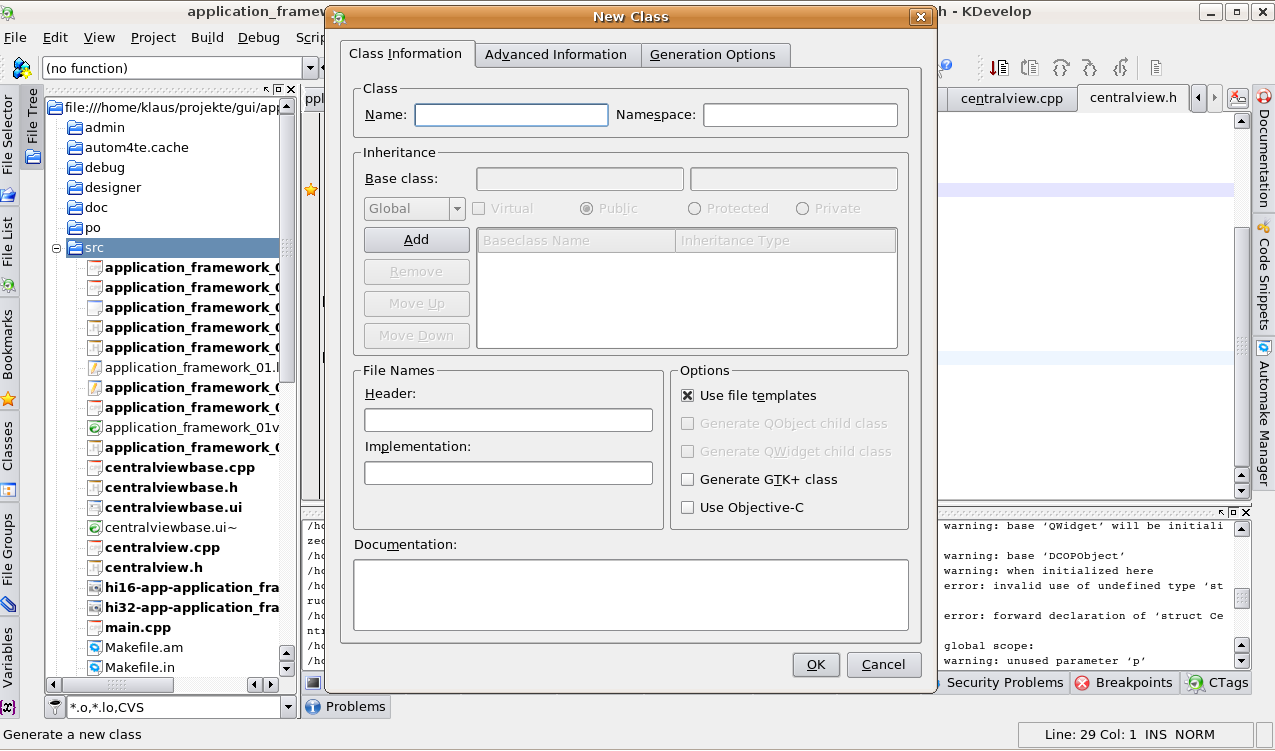Tick the Virtual inheritance checkbox
Image resolution: width=1275 pixels, height=751 pixels.
tap(478, 208)
